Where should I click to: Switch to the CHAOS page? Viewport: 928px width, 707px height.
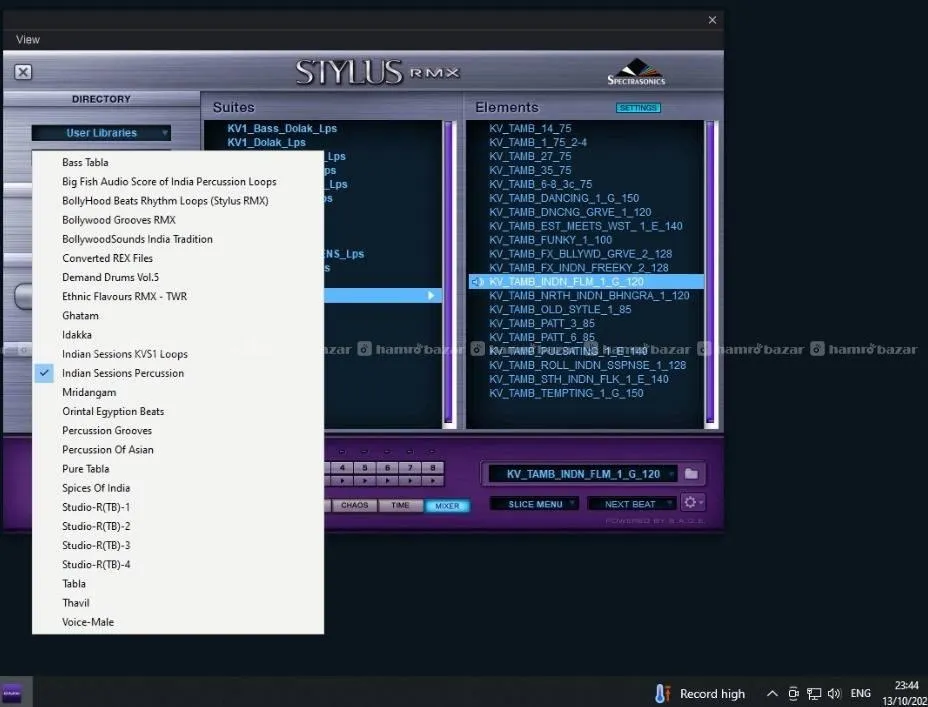pyautogui.click(x=355, y=505)
